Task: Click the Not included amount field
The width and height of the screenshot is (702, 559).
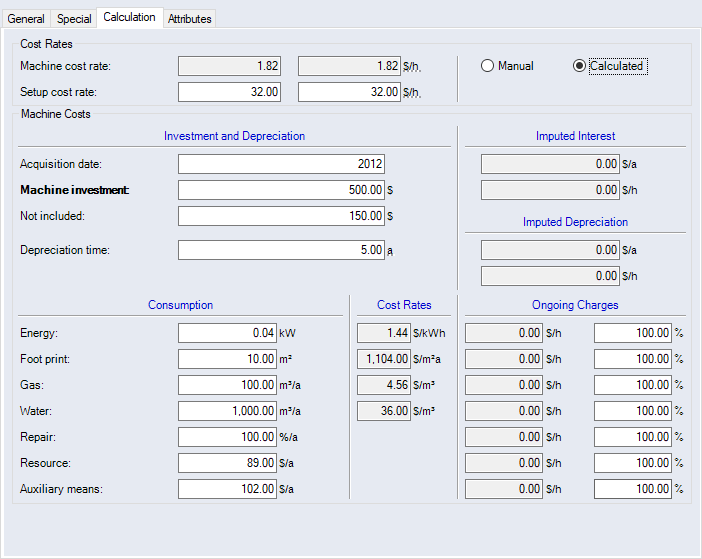Action: point(281,216)
